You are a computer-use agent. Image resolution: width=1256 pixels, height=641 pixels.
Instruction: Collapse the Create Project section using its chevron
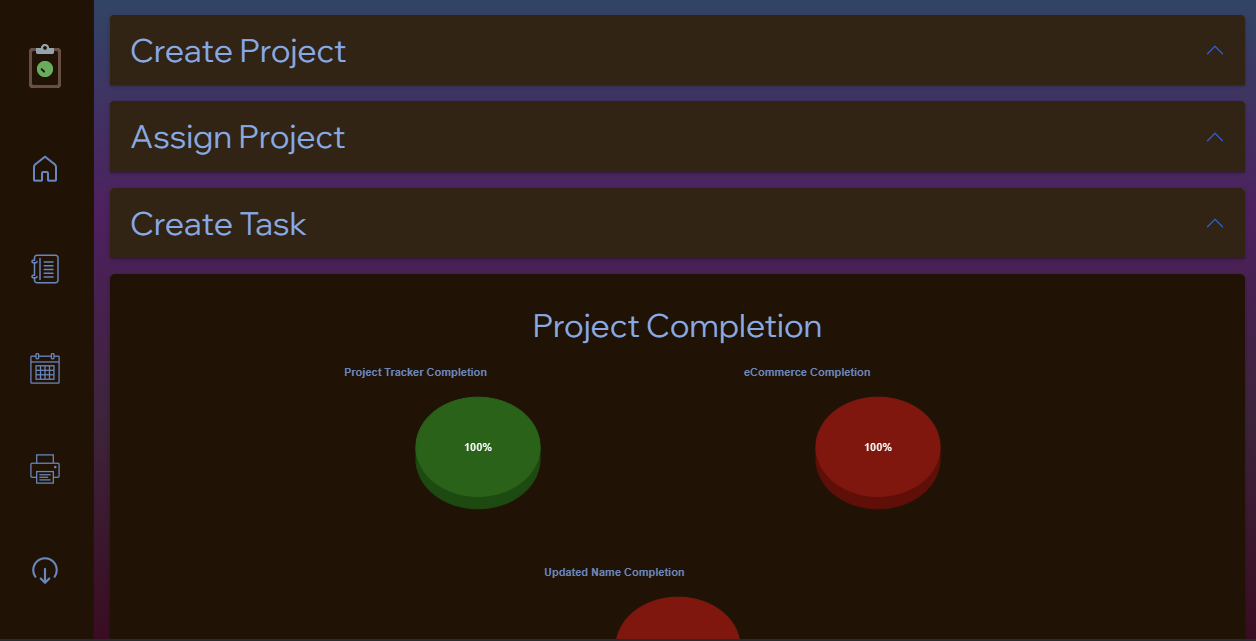pyautogui.click(x=1214, y=50)
